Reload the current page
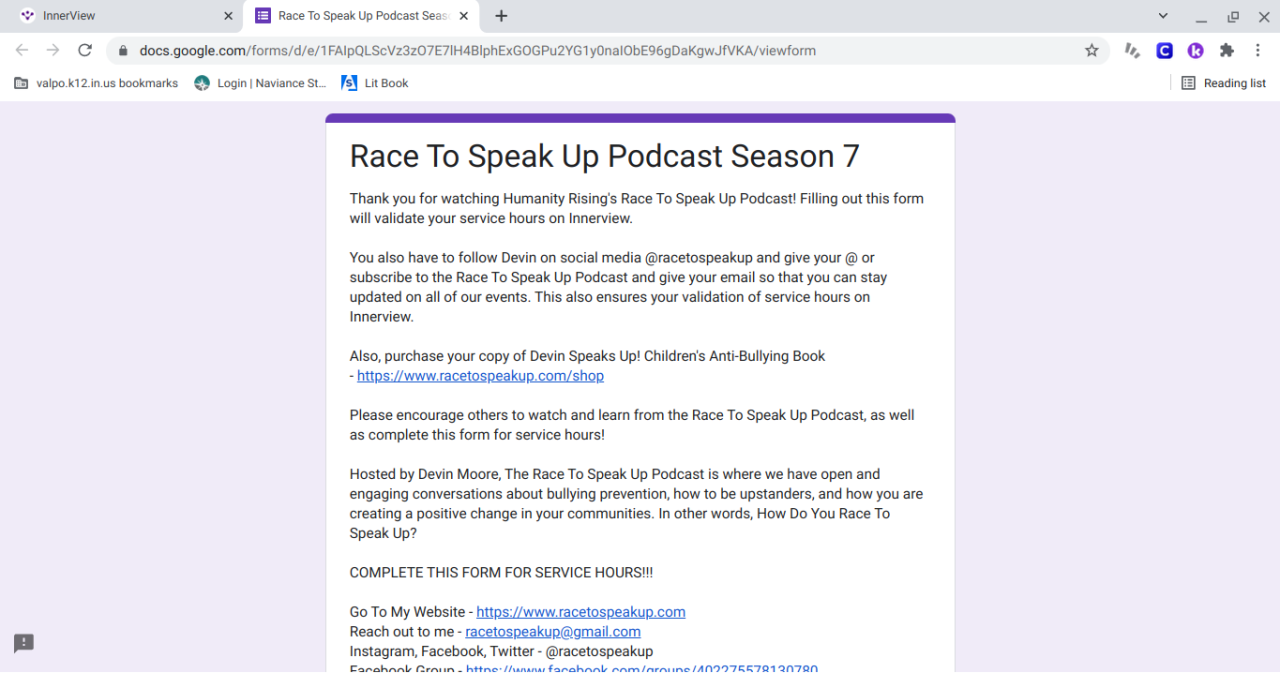Image resolution: width=1280 pixels, height=673 pixels. [x=85, y=50]
